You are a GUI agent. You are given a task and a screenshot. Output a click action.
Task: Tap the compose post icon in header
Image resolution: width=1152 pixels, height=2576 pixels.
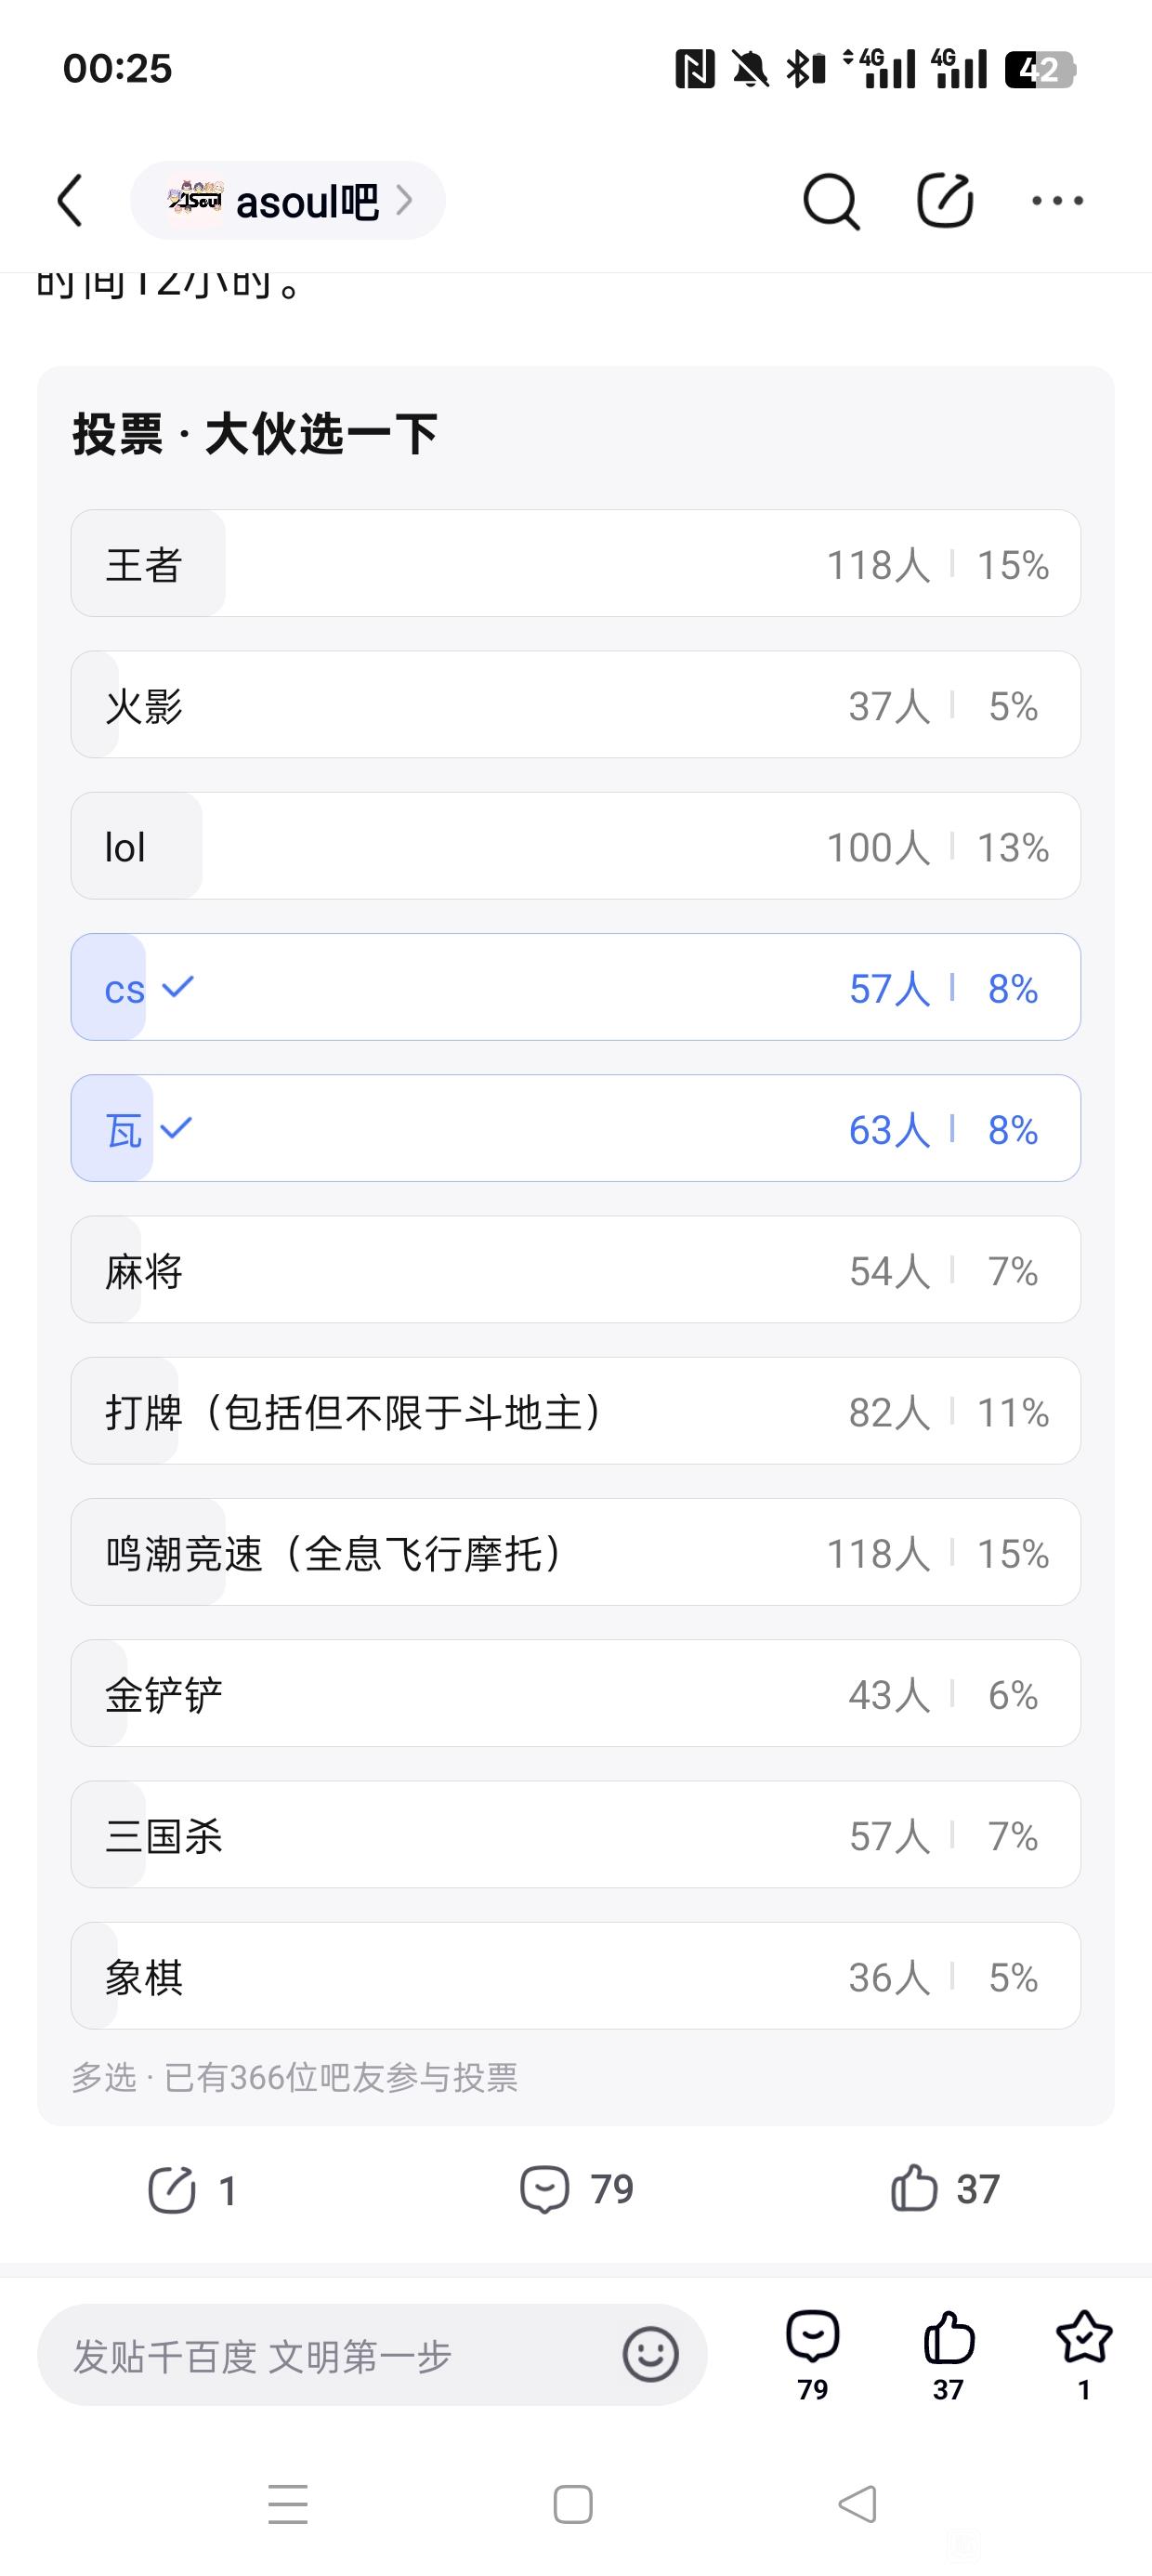click(x=945, y=201)
